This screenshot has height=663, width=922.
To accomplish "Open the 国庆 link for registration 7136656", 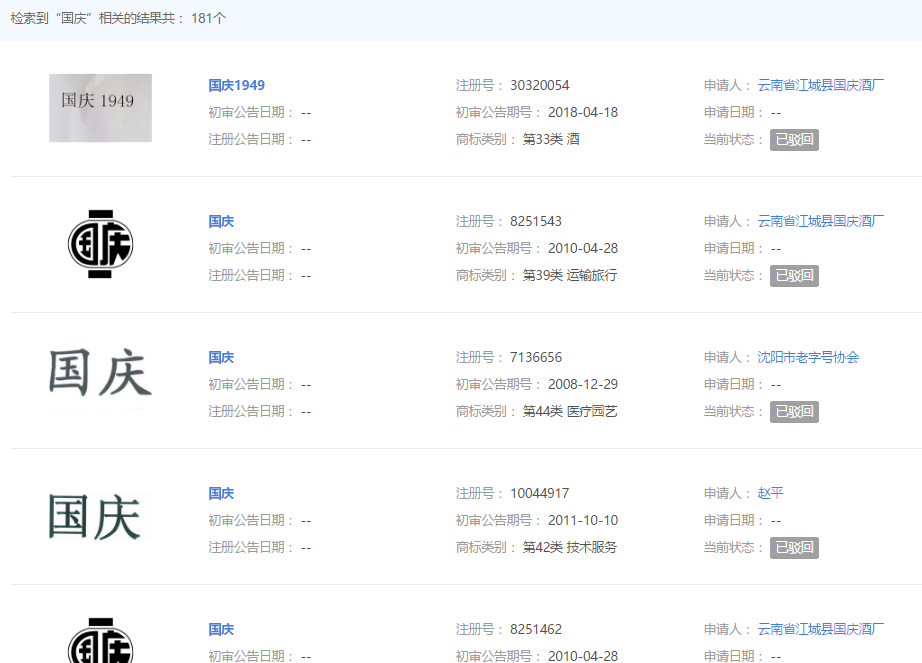I will pos(221,357).
